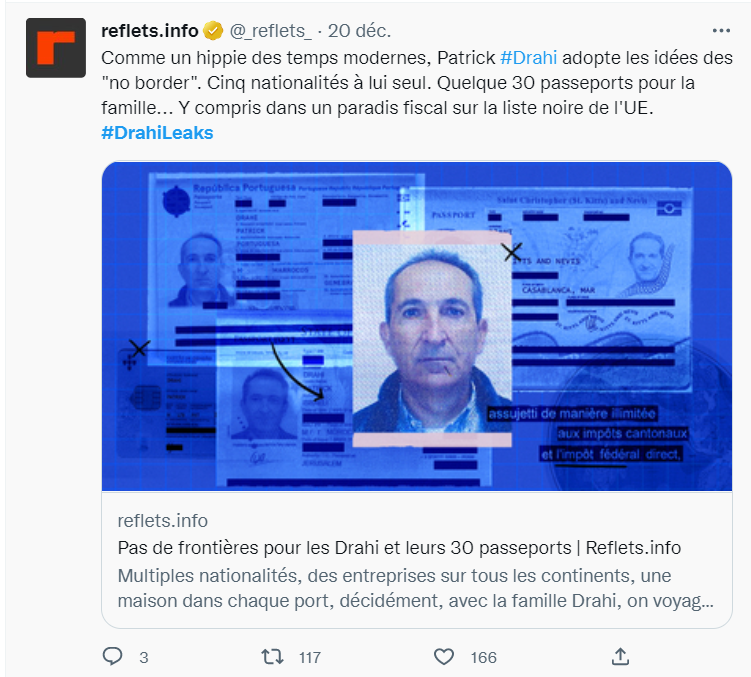751x677 pixels.
Task: Open the reflets.info profile avatar
Action: [x=56, y=48]
